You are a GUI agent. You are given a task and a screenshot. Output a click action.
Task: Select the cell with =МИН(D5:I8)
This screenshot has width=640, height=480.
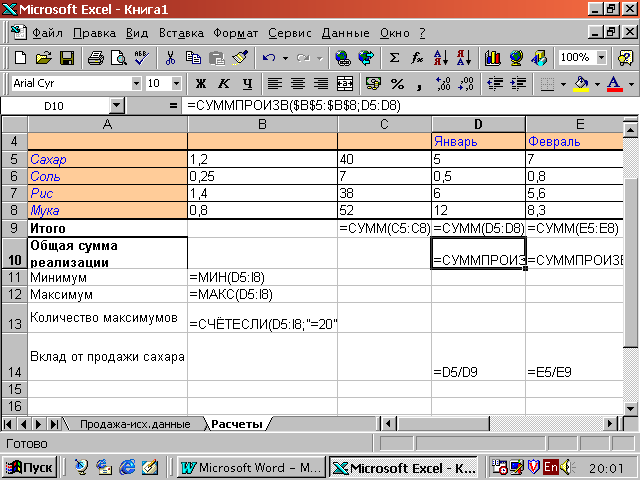pos(262,277)
